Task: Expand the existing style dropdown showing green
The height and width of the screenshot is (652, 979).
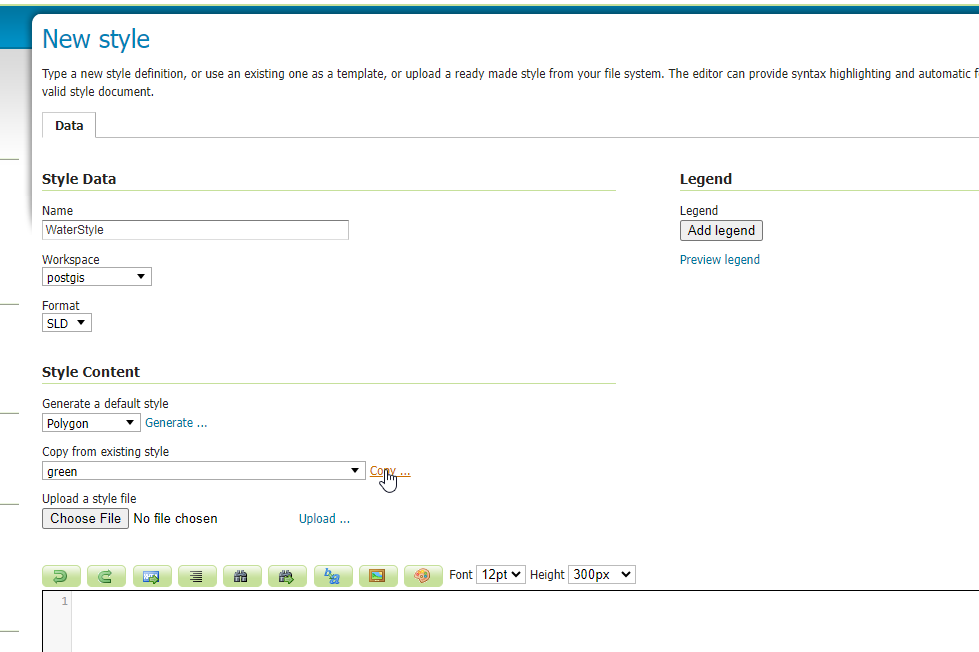Action: pyautogui.click(x=203, y=471)
